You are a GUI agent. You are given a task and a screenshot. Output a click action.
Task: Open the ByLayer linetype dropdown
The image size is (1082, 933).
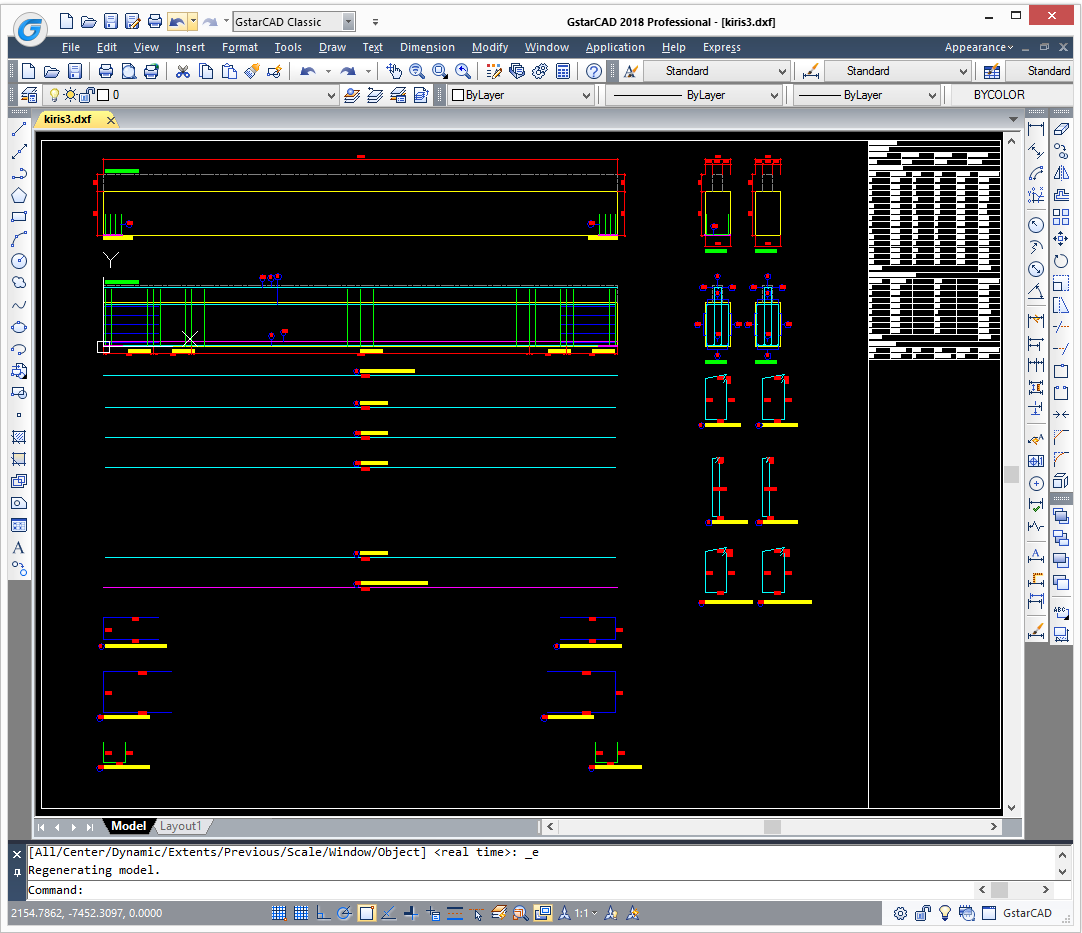tap(774, 95)
